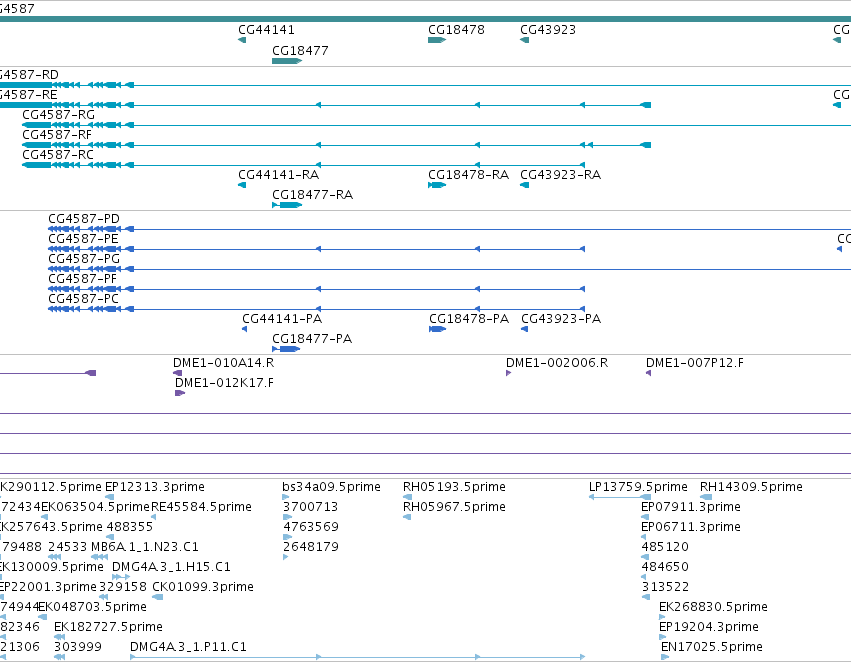Viewport: 851px width, 662px height.
Task: Select EST EK182727.5prime label
Action: (x=109, y=627)
